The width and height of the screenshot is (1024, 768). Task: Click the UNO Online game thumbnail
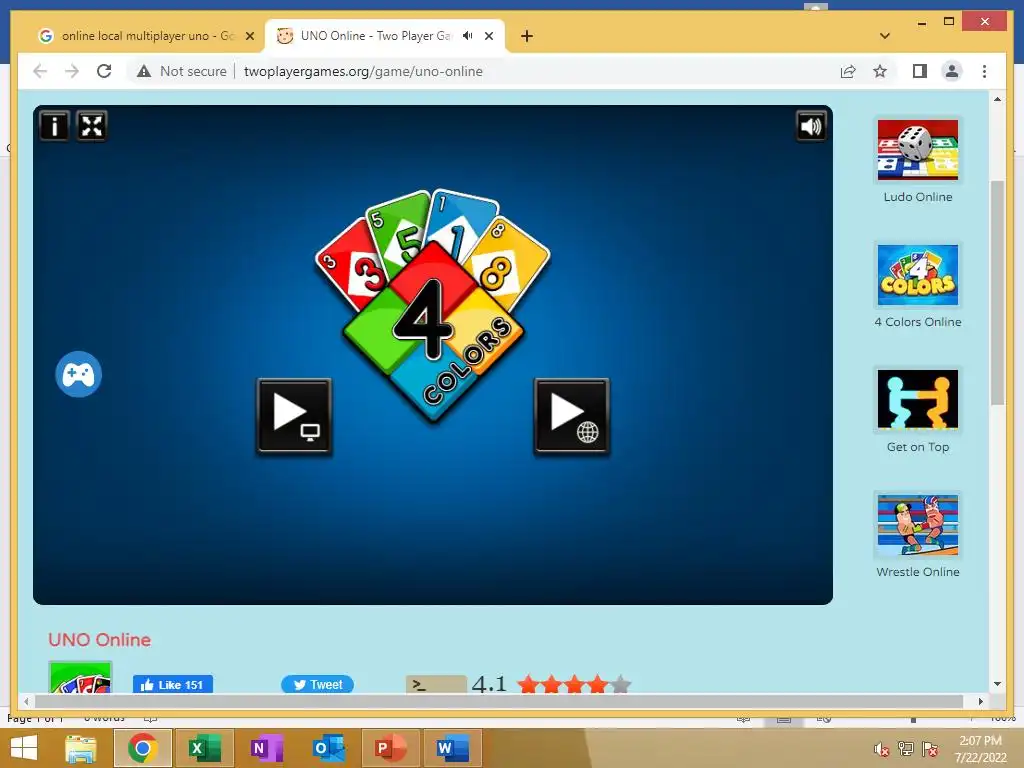tap(80, 678)
